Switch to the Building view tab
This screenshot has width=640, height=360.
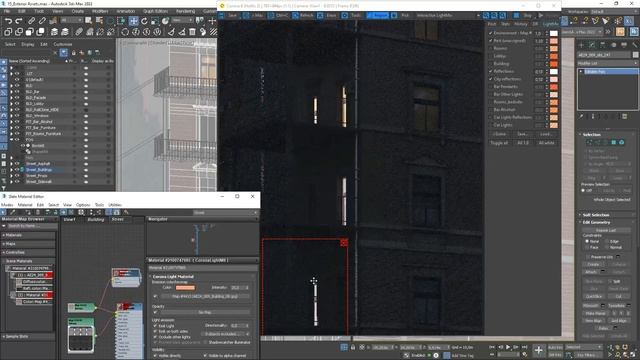click(x=96, y=220)
